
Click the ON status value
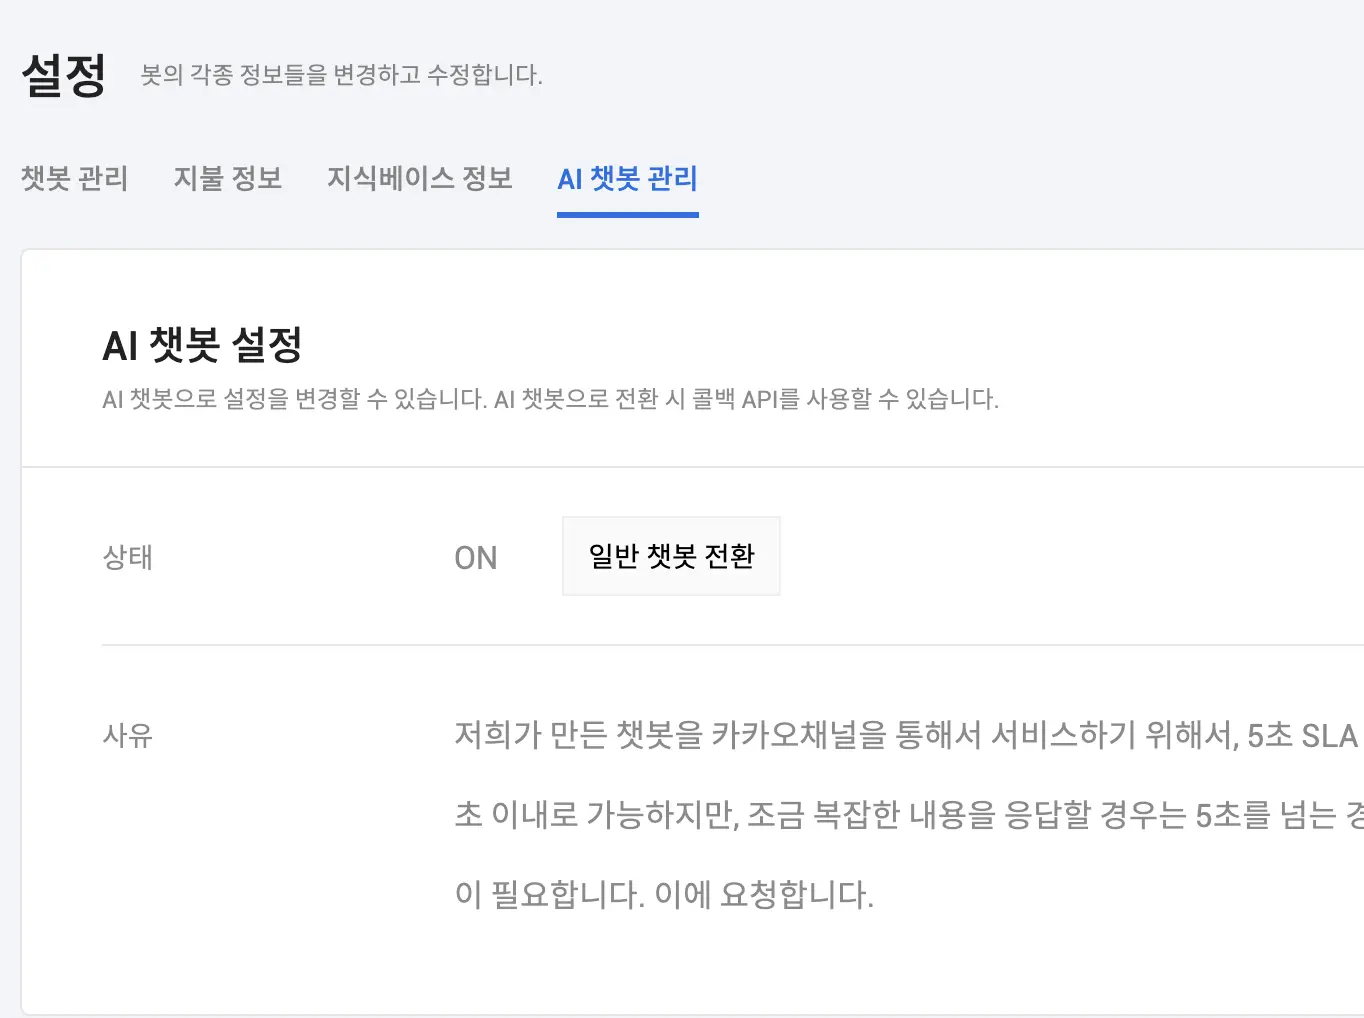coord(476,558)
